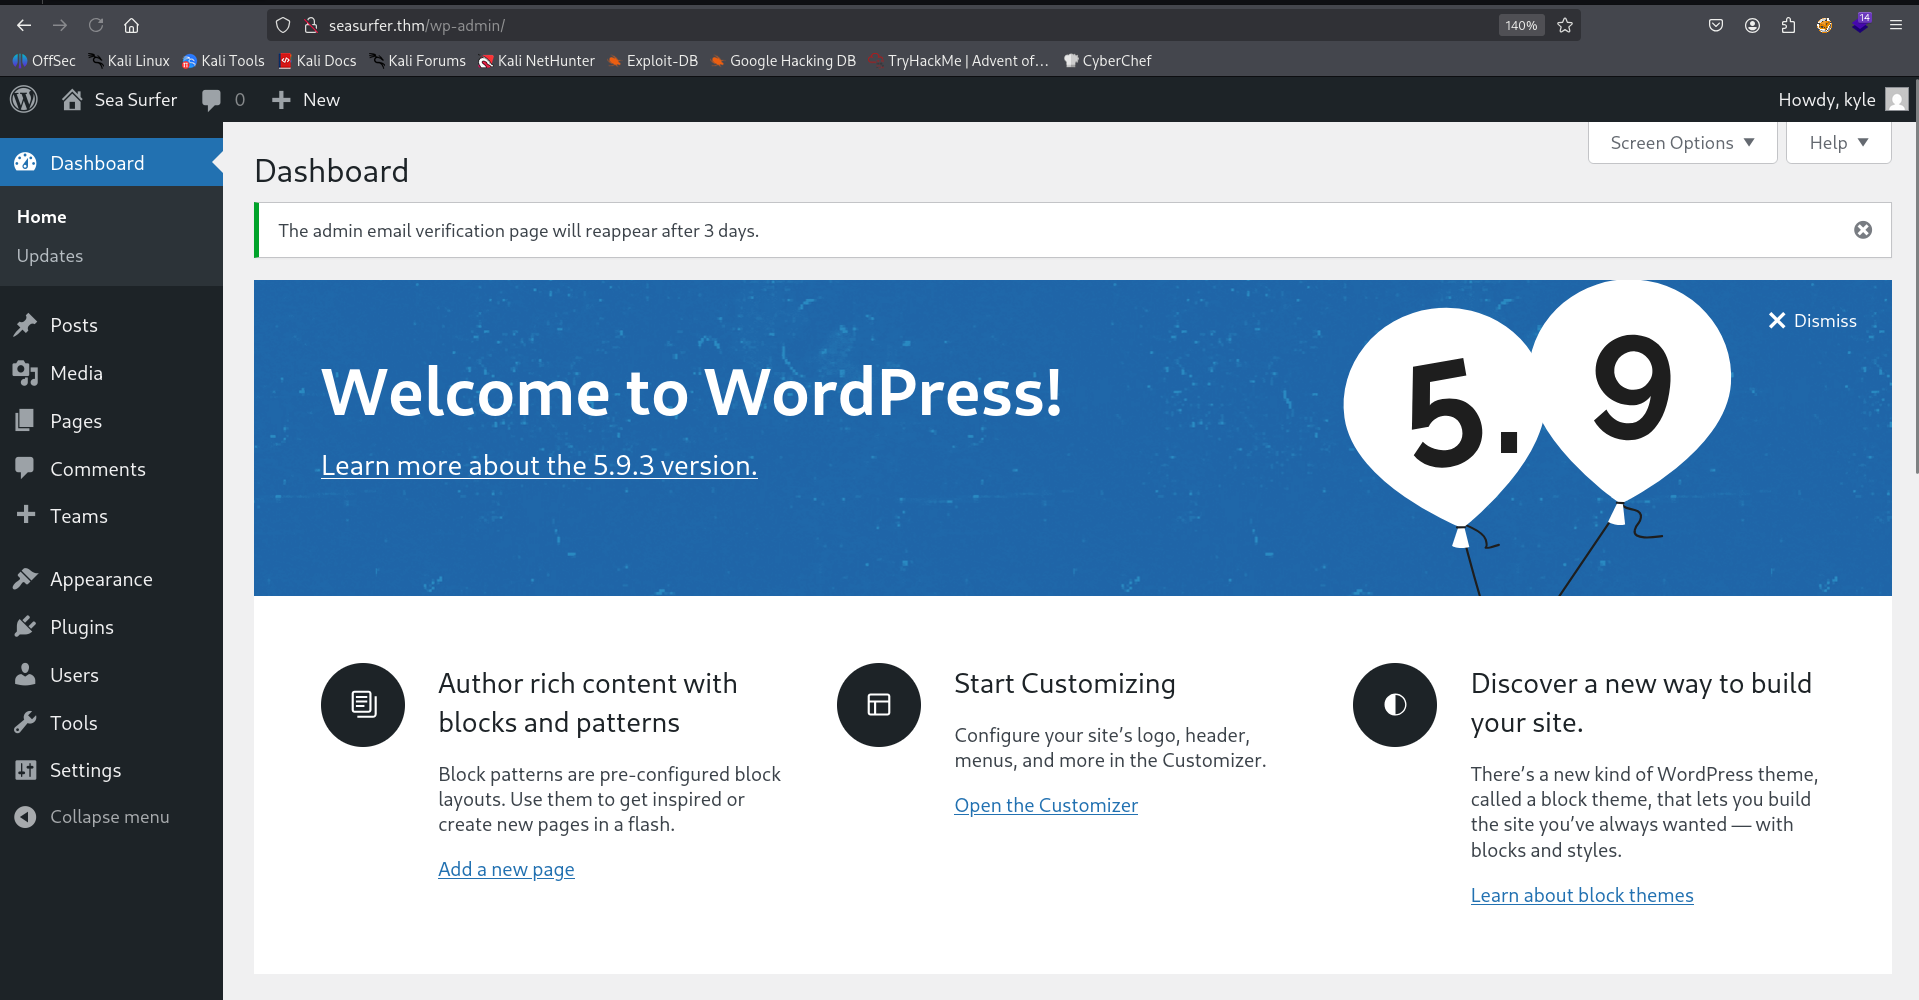Viewport: 1919px width, 1000px height.
Task: Close the admin email verification notice
Action: (x=1862, y=229)
